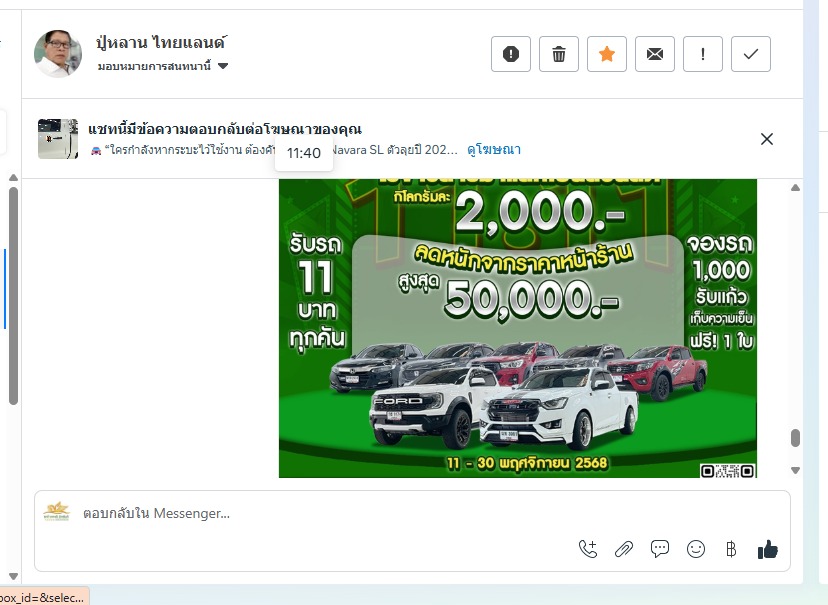Click left panel scrollbar down arrow
The image size is (828, 605).
(x=14, y=576)
